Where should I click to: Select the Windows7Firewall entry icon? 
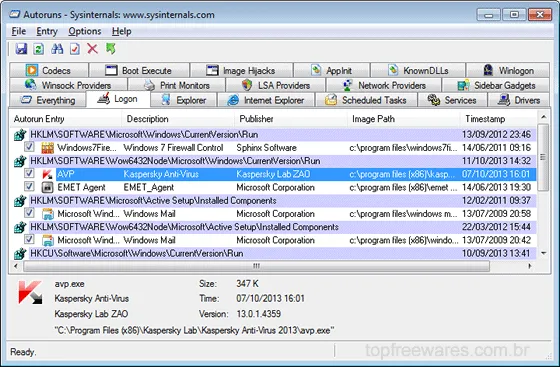(47, 147)
